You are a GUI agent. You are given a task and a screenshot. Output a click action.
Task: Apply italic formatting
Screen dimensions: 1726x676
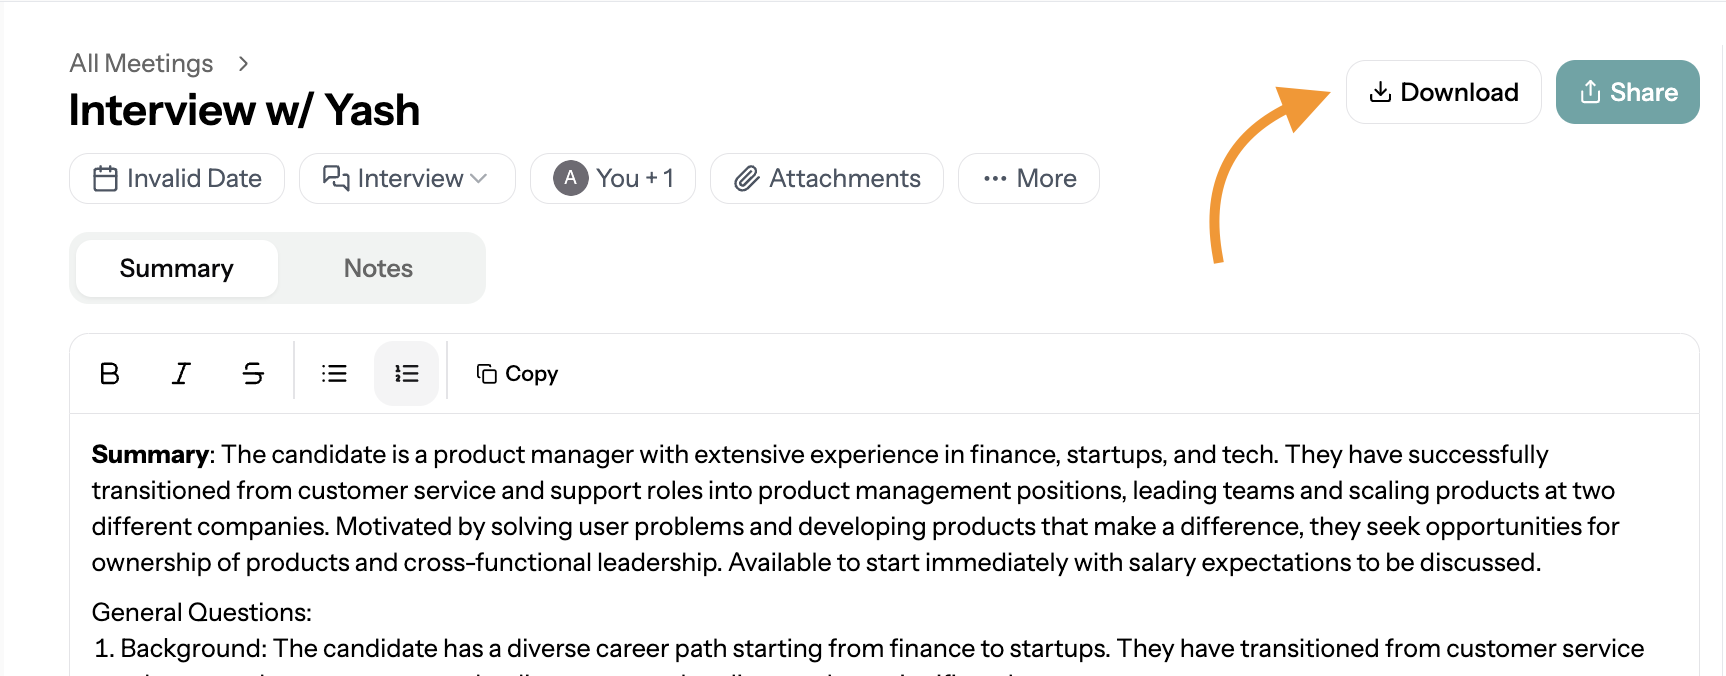(181, 374)
